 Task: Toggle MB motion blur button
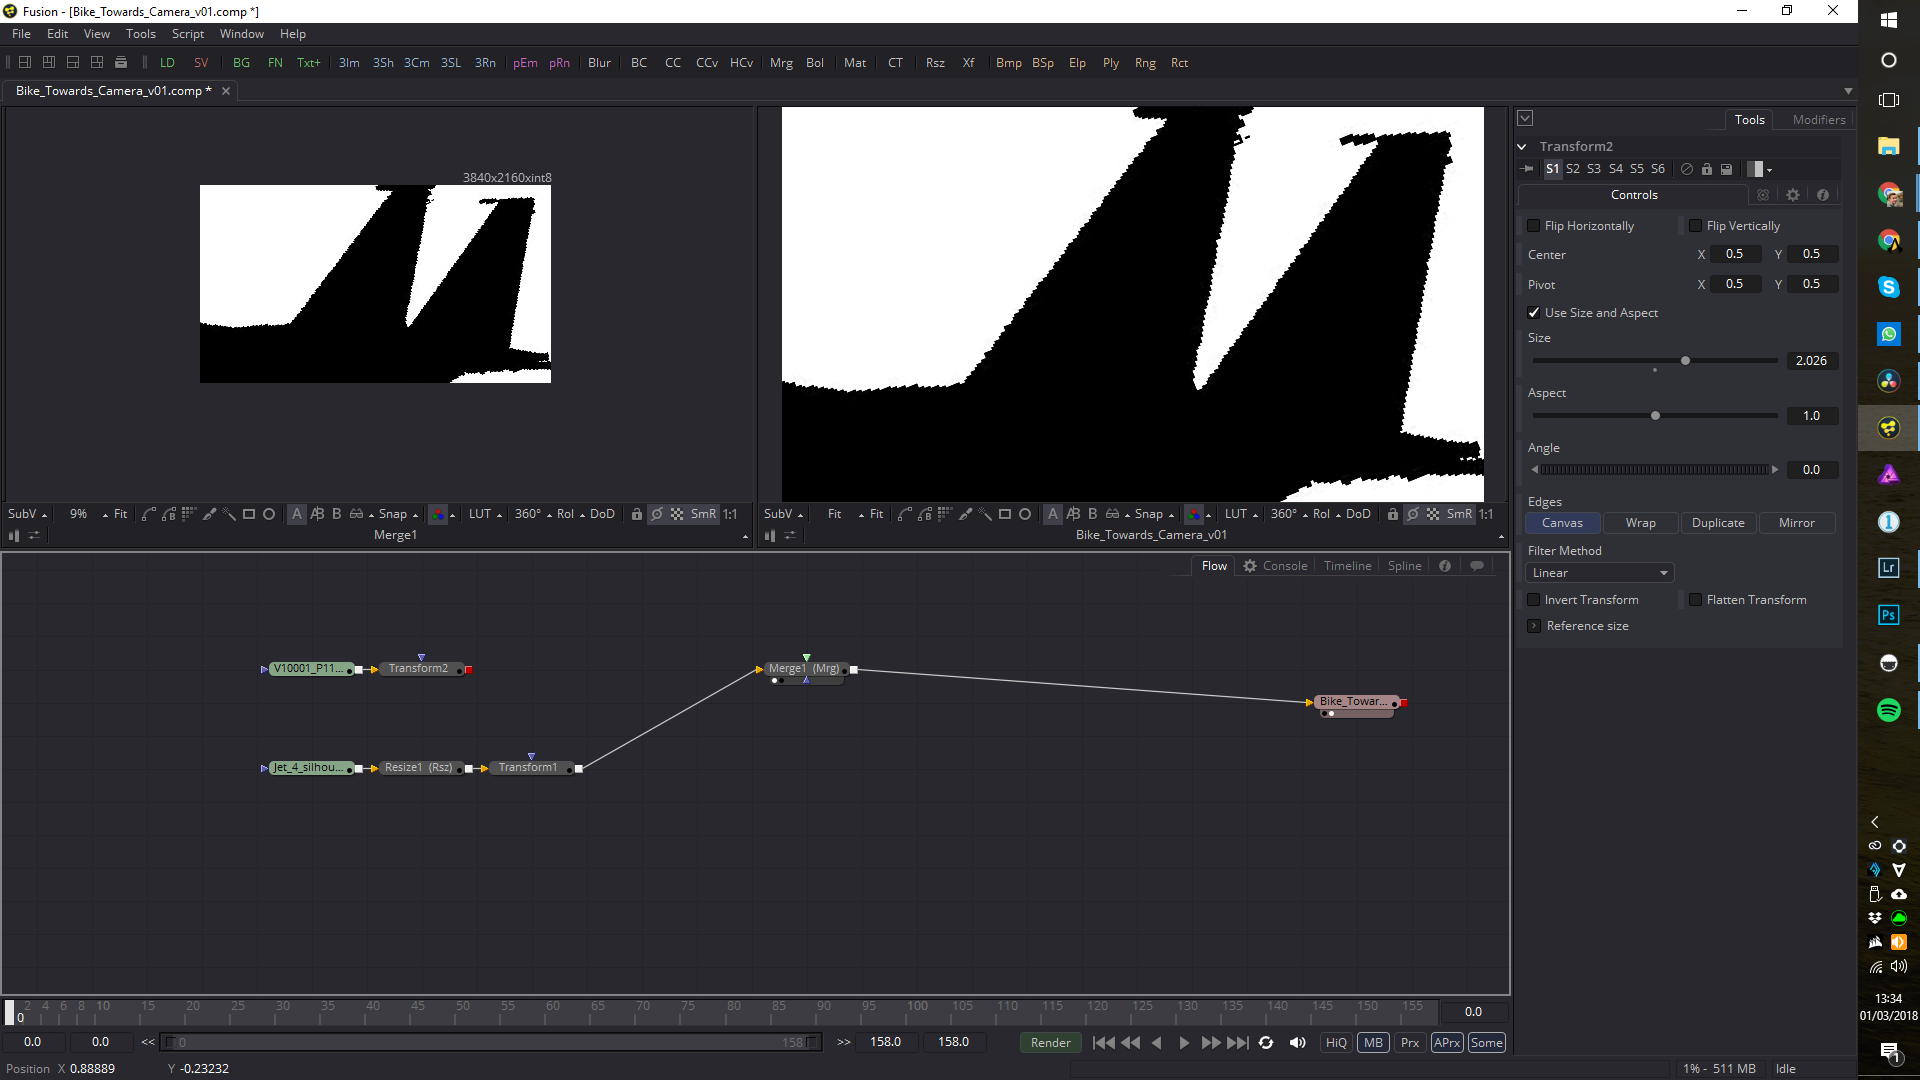pos(1373,1042)
